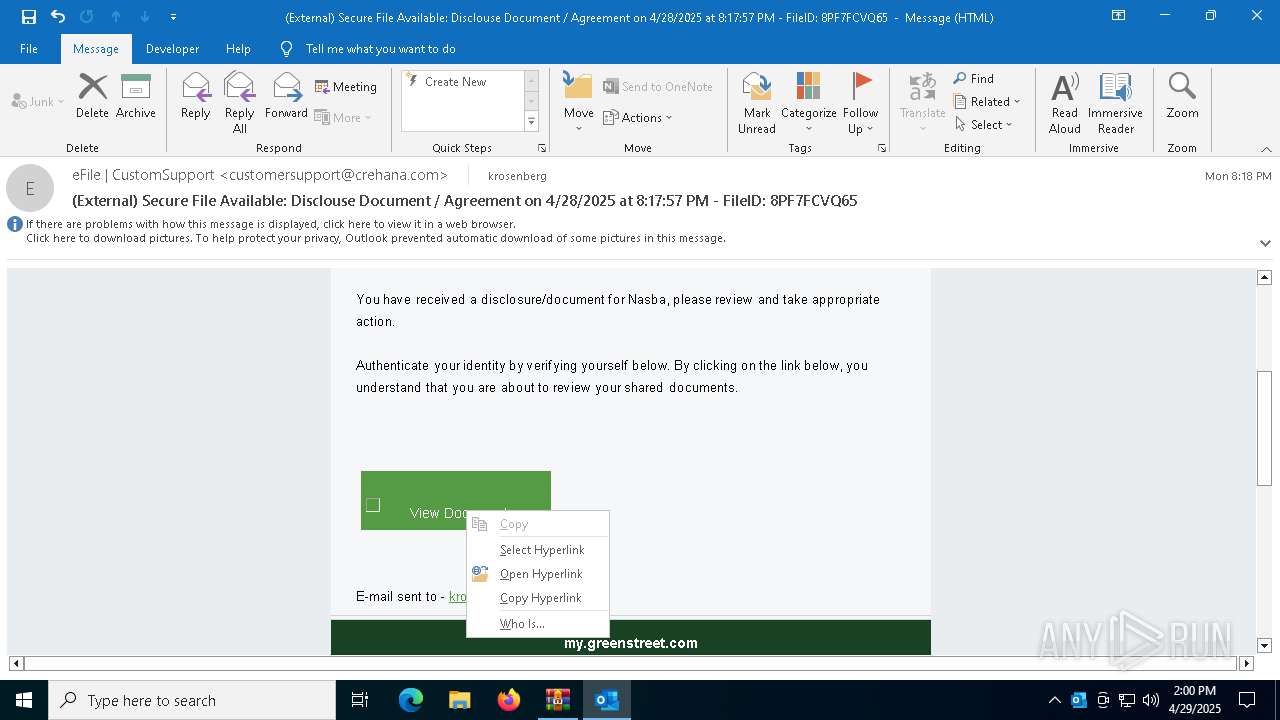
Task: Open the notification center icon
Action: 1247,700
